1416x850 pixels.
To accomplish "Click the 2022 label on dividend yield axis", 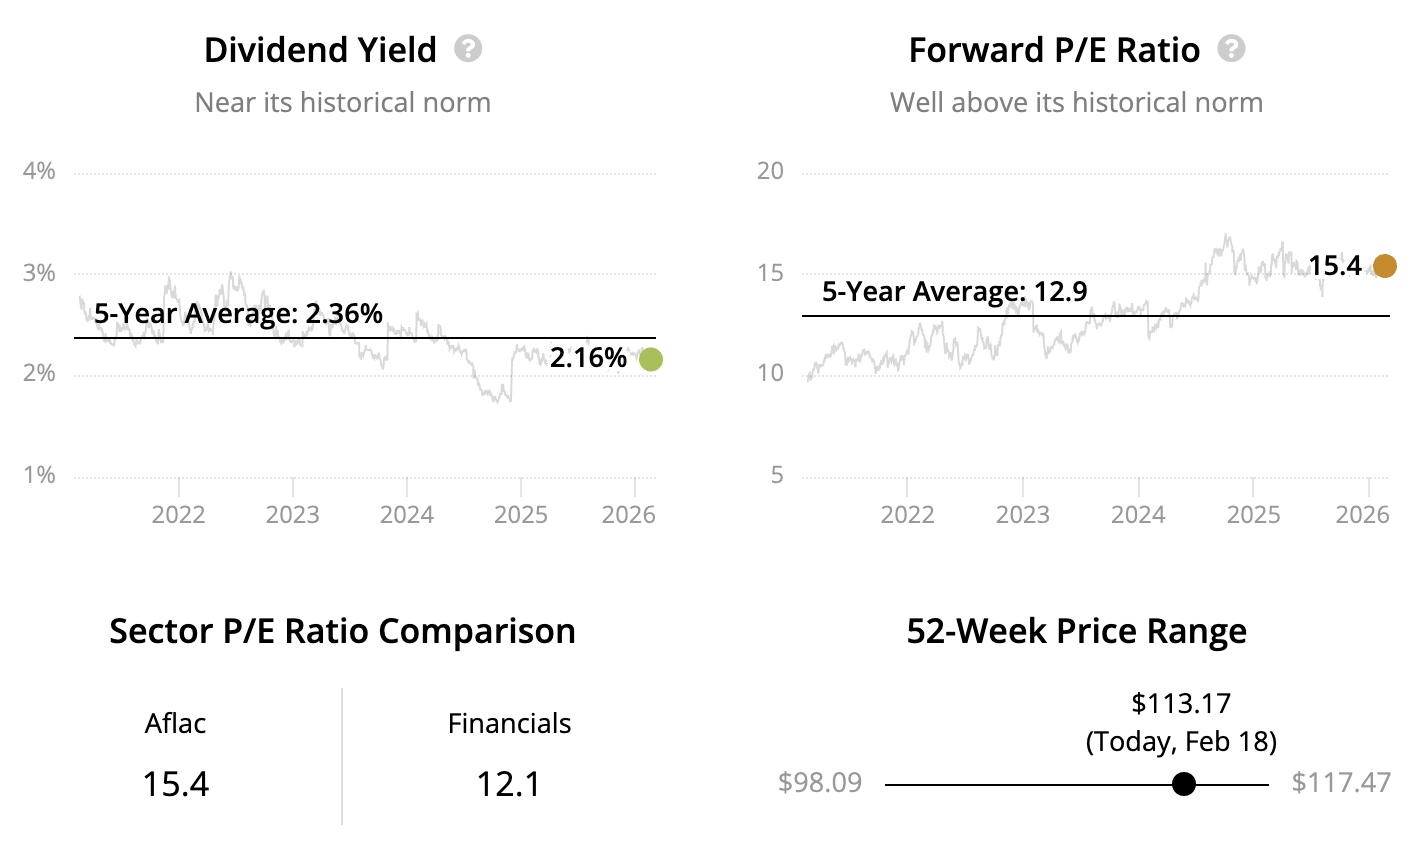I will (178, 515).
